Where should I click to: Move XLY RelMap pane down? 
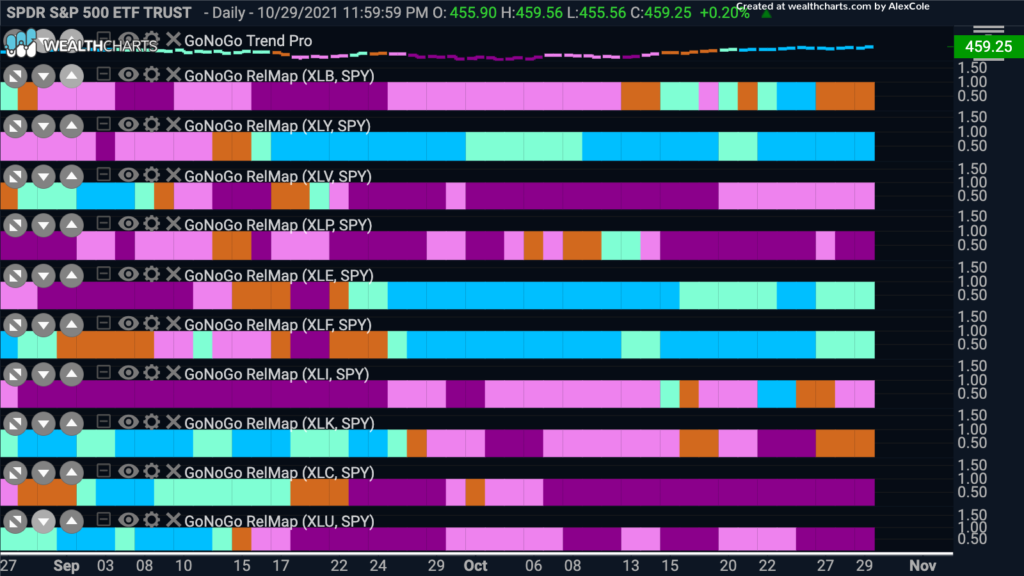coord(43,126)
